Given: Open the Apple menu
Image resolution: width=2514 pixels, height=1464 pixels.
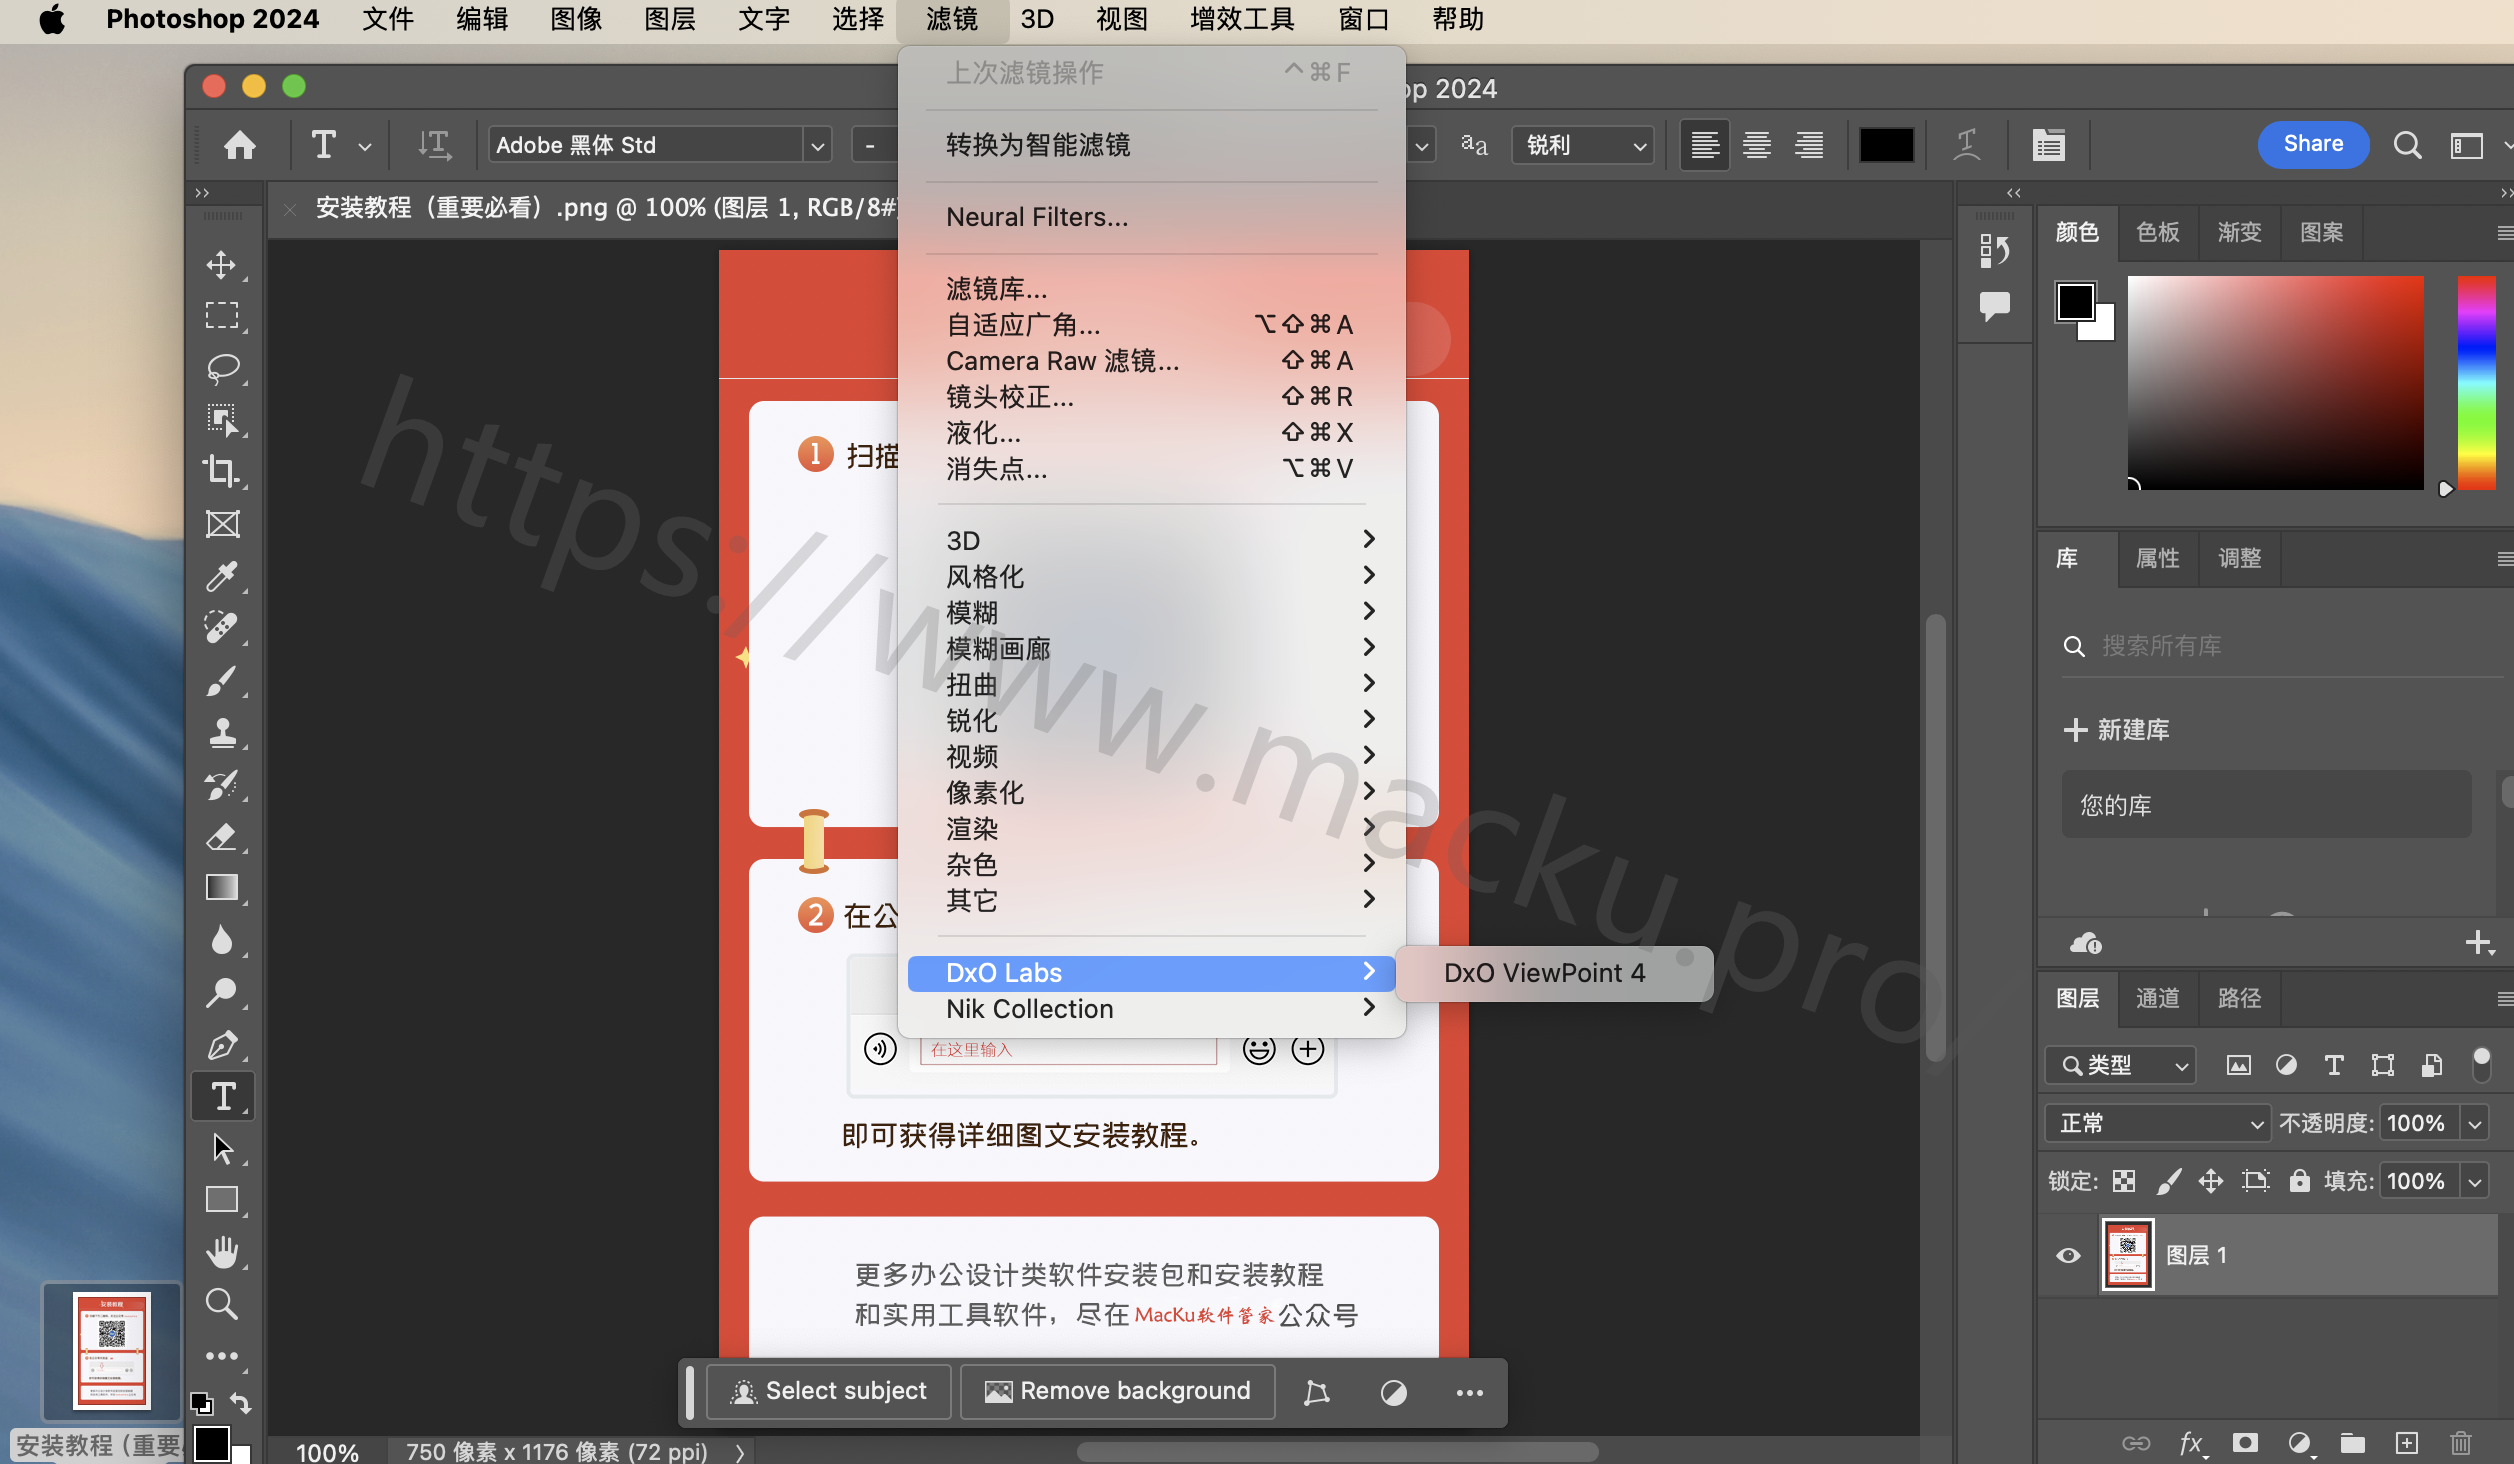Looking at the screenshot, I should tap(52, 19).
